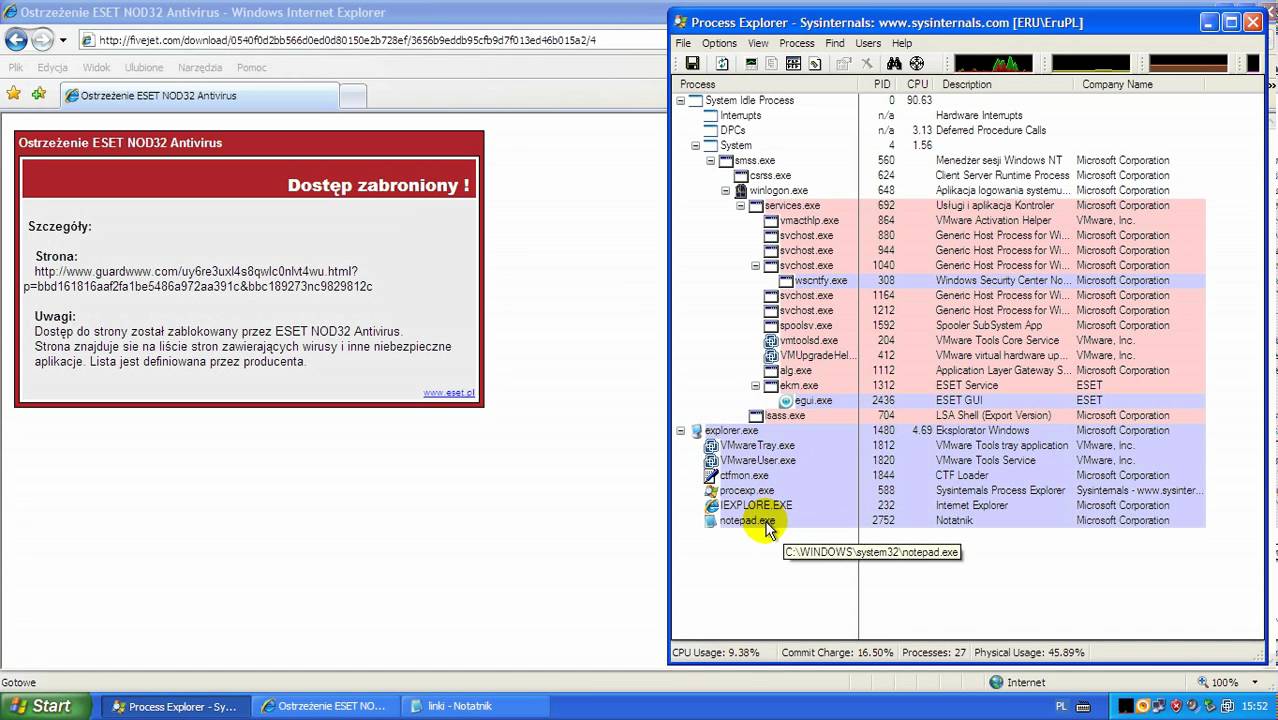Click the binoculars Find icon

click(894, 64)
